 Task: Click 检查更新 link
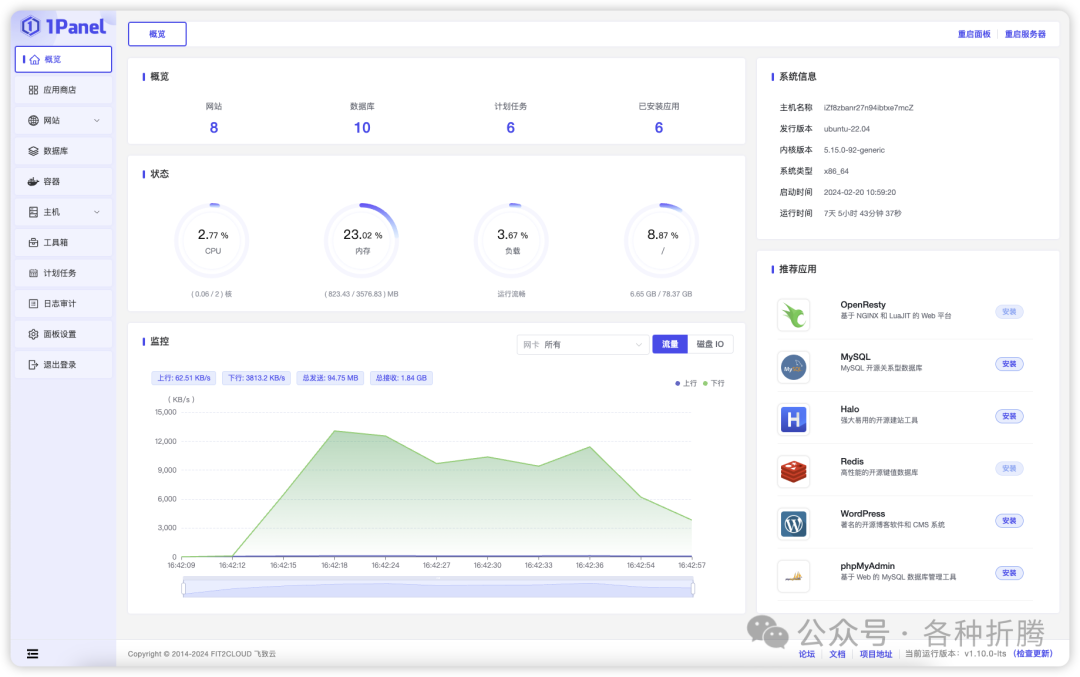tap(1033, 654)
